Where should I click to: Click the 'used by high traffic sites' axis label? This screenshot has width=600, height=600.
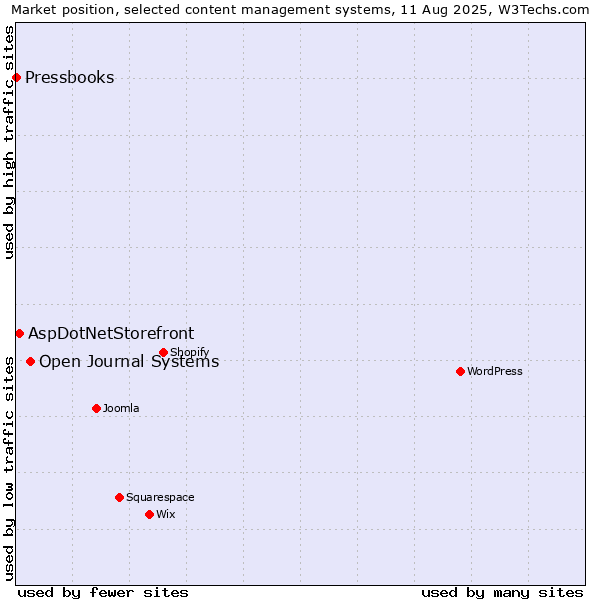pyautogui.click(x=8, y=142)
